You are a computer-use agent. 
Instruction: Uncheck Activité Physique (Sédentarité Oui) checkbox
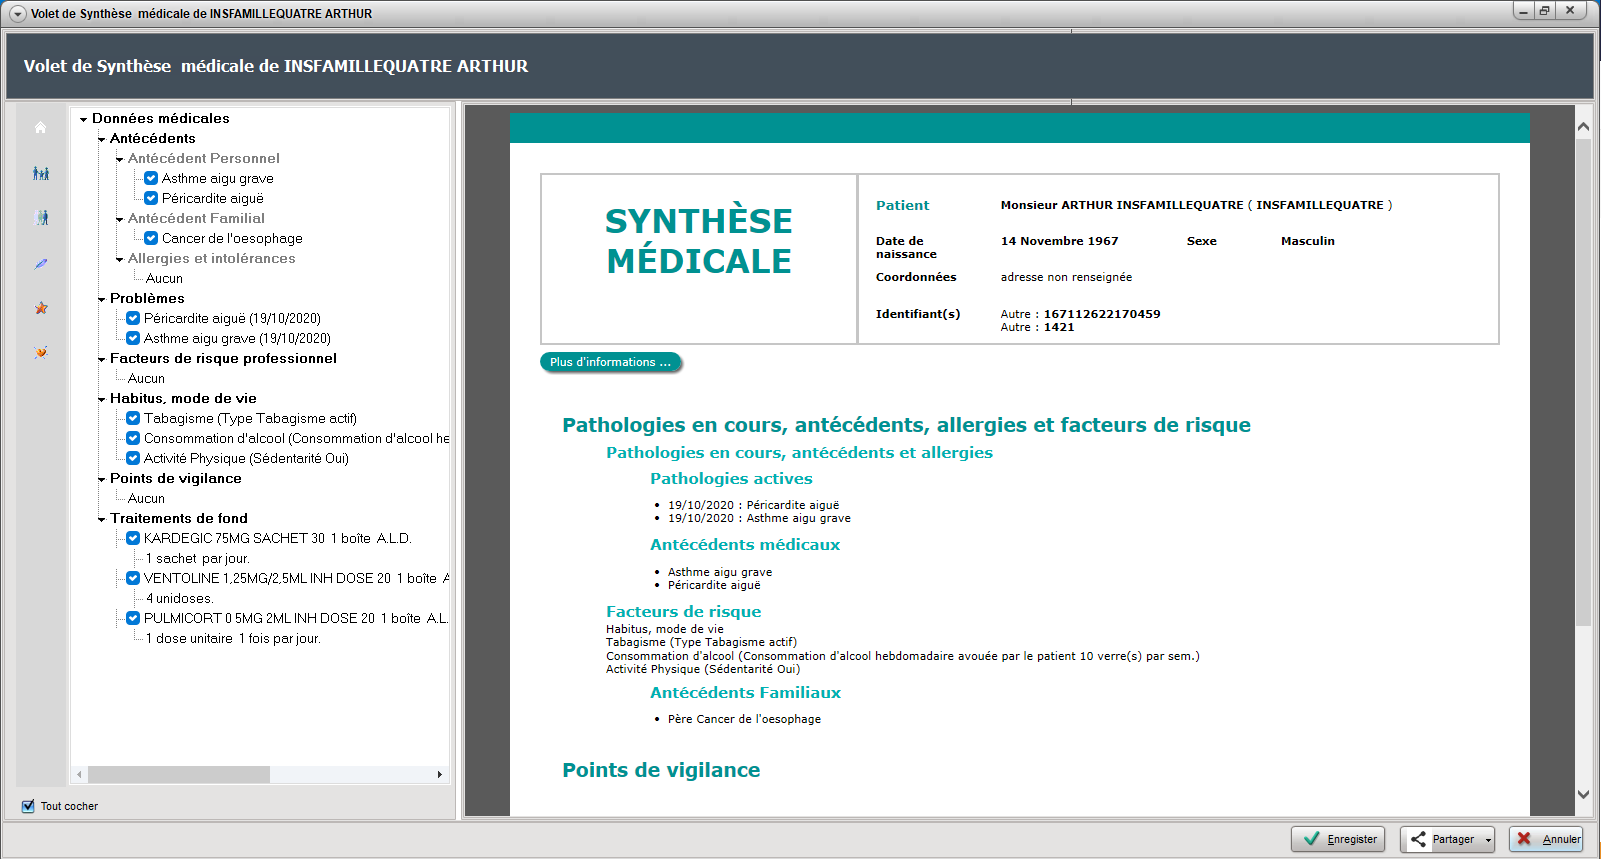(x=133, y=458)
